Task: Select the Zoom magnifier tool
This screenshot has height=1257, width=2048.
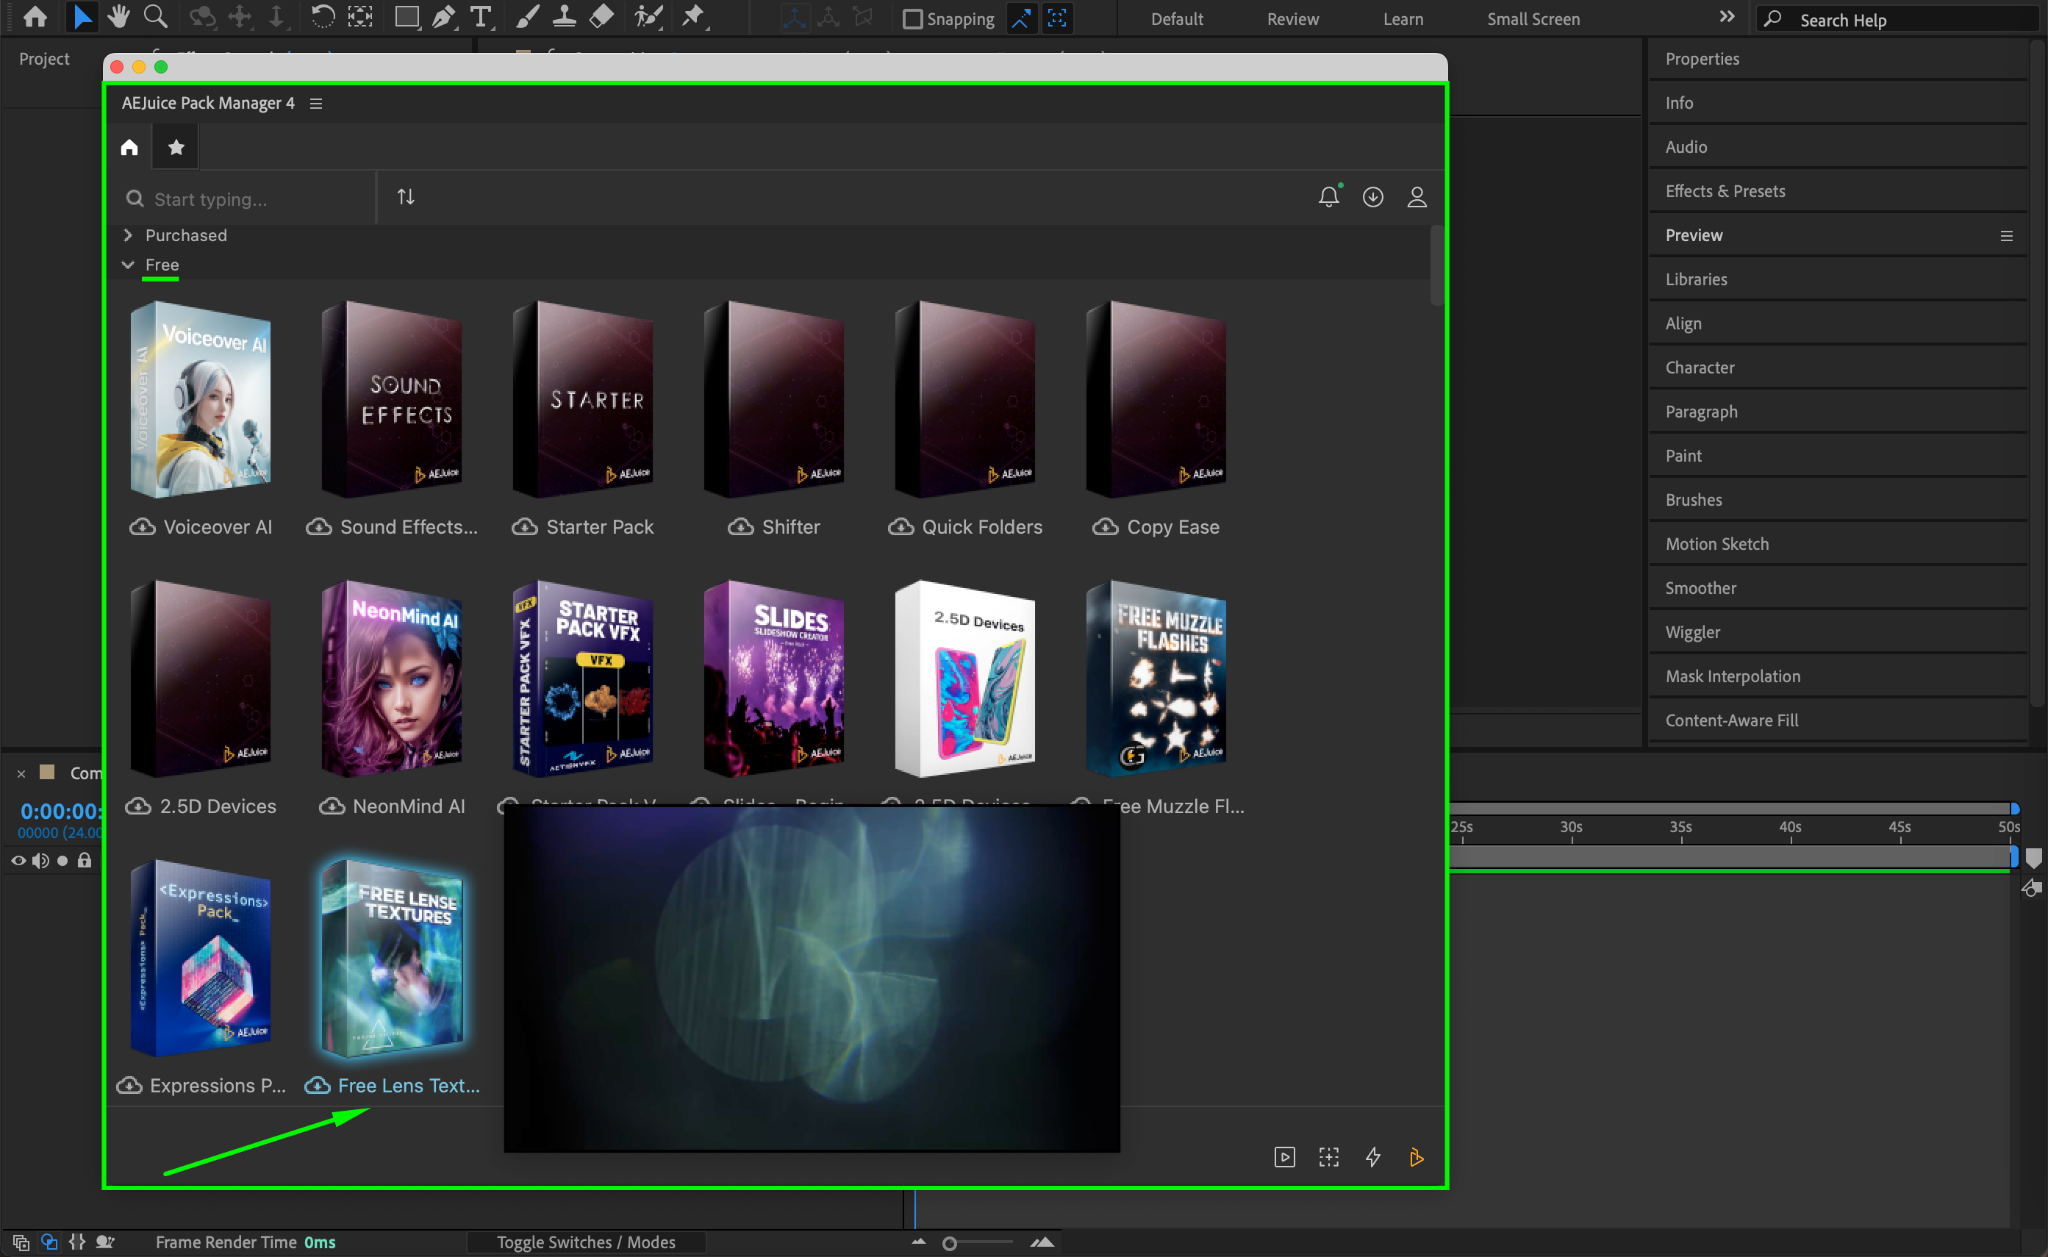Action: (155, 16)
